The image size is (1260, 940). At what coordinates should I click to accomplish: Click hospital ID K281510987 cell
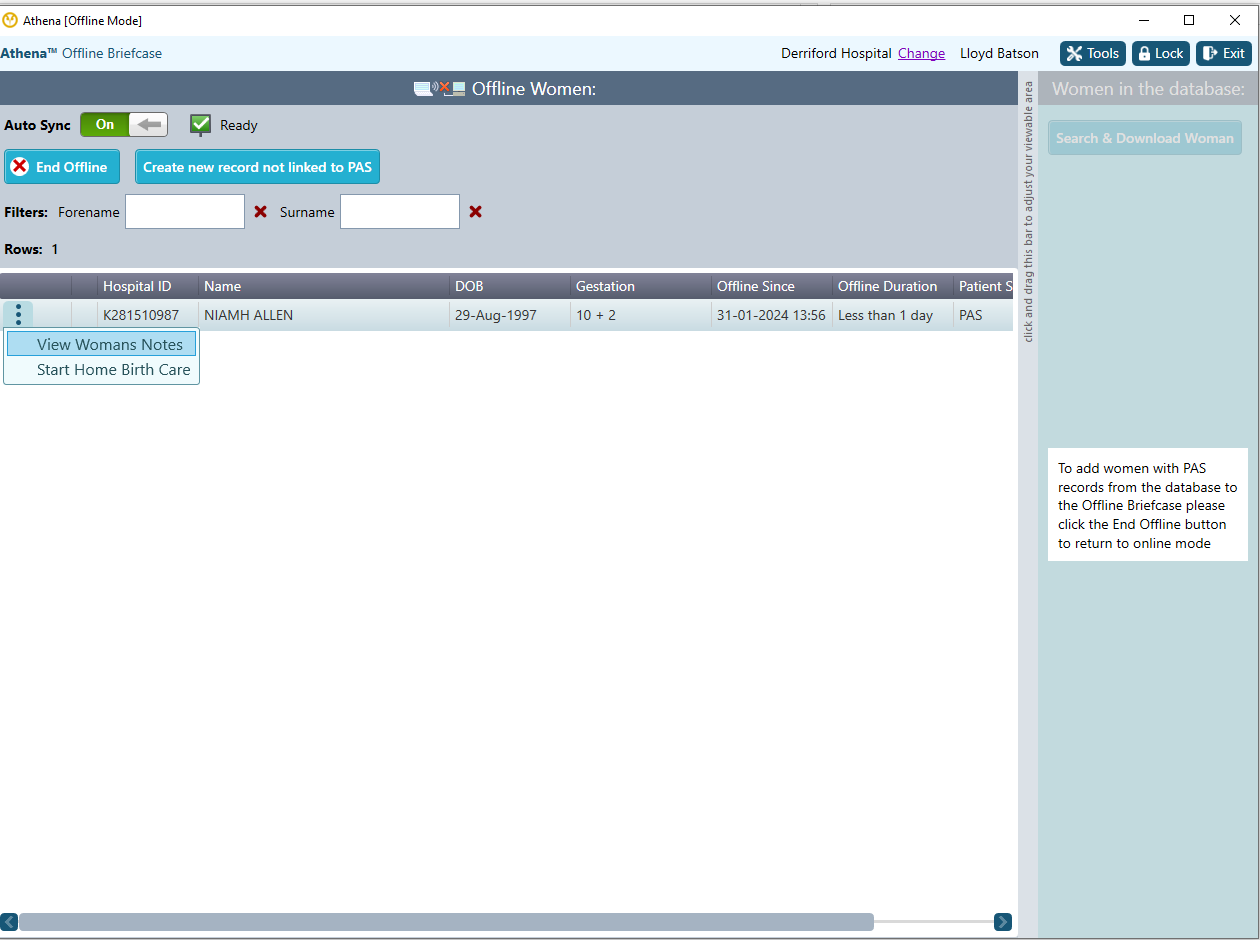pyautogui.click(x=148, y=315)
